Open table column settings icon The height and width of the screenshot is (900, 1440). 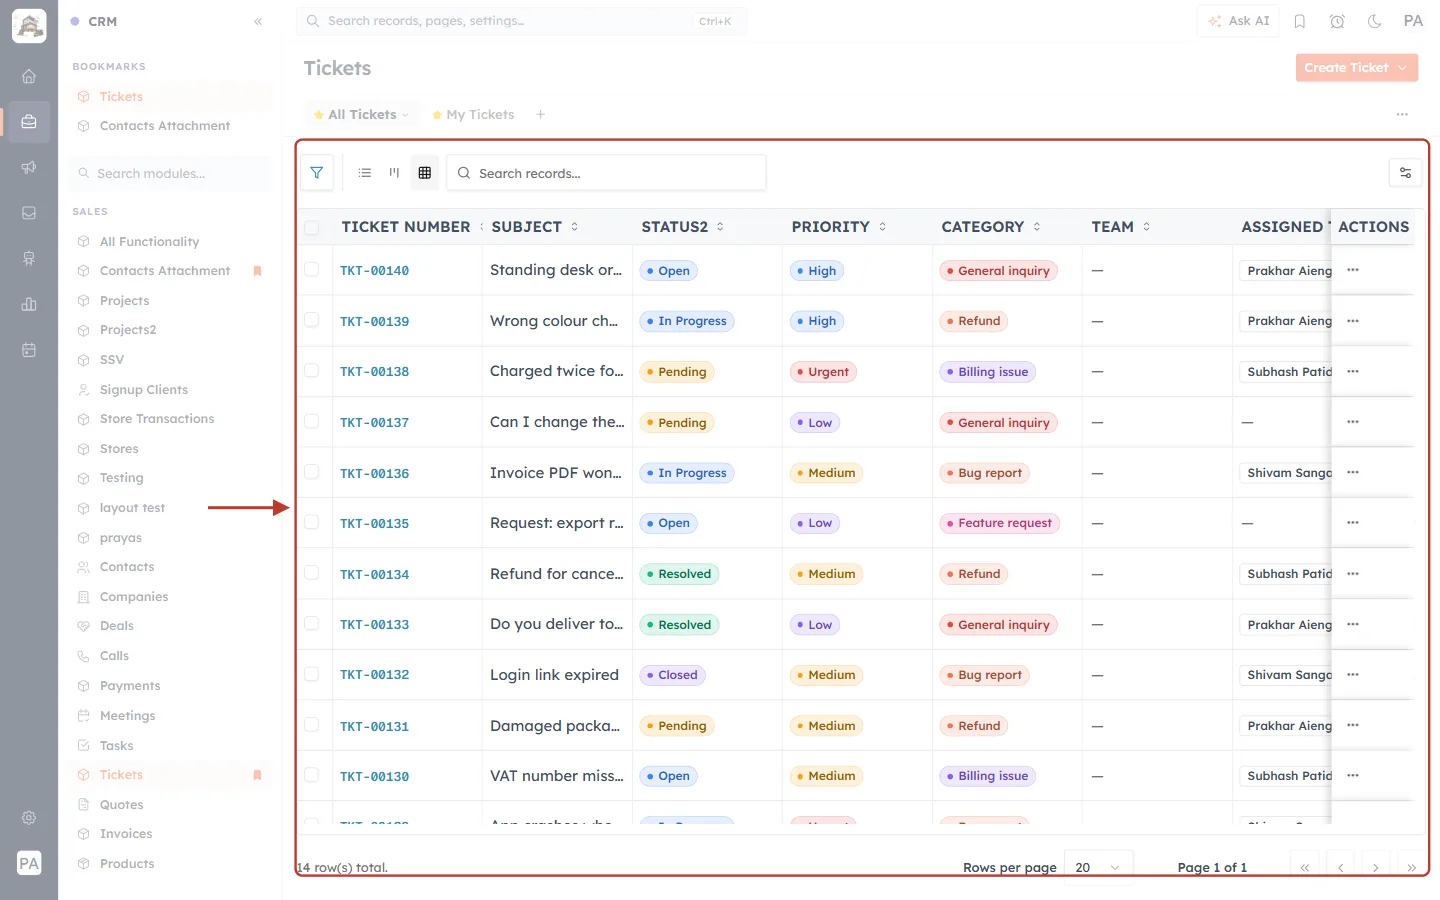[1405, 173]
